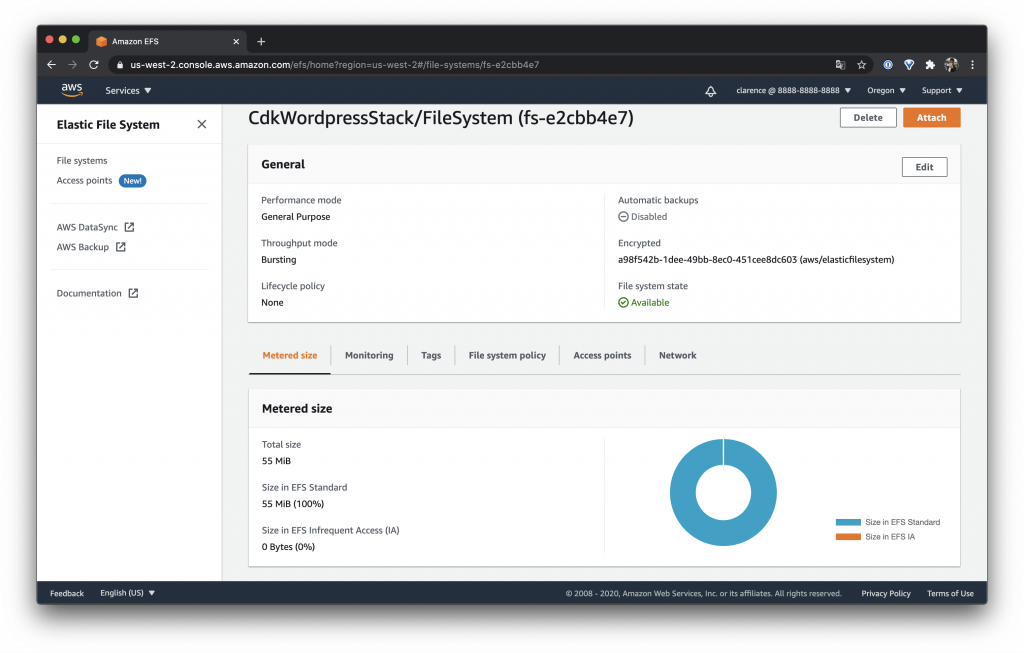Open the English (US) language dropdown
The image size is (1024, 653).
point(127,593)
